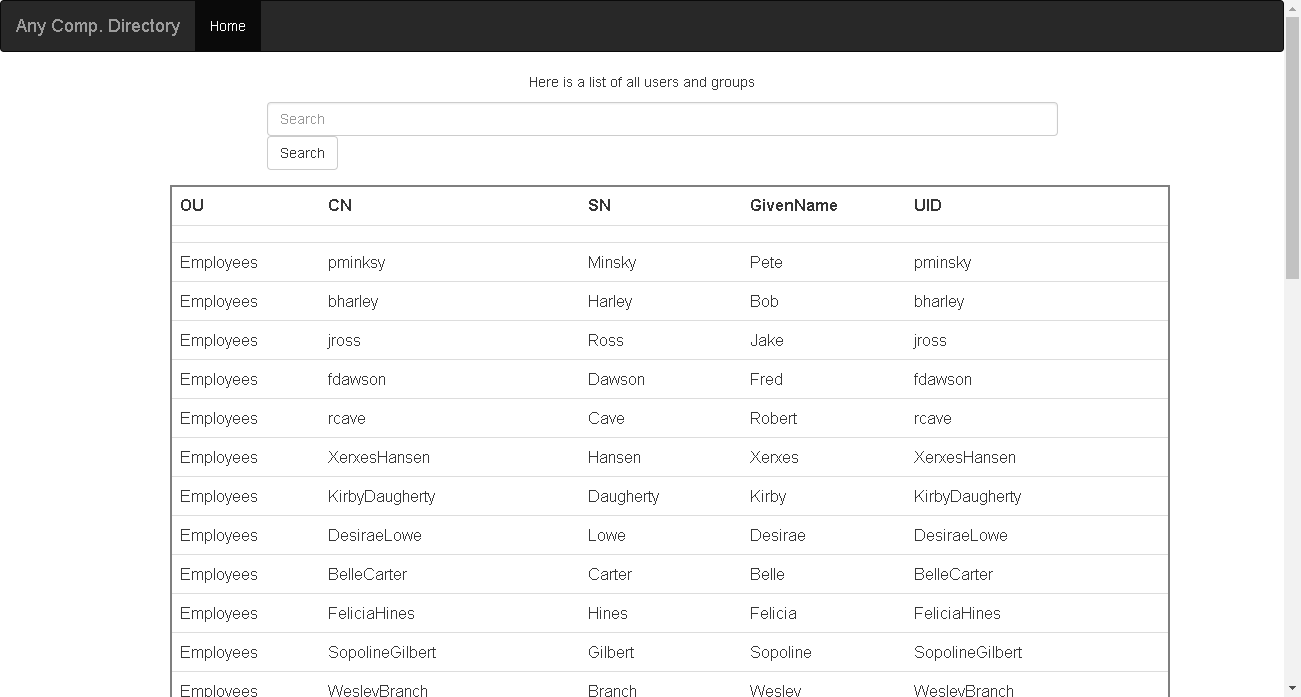Screen dimensions: 1301x697
Task: Select the vertical page scrollbar thumb
Action: point(1292,148)
